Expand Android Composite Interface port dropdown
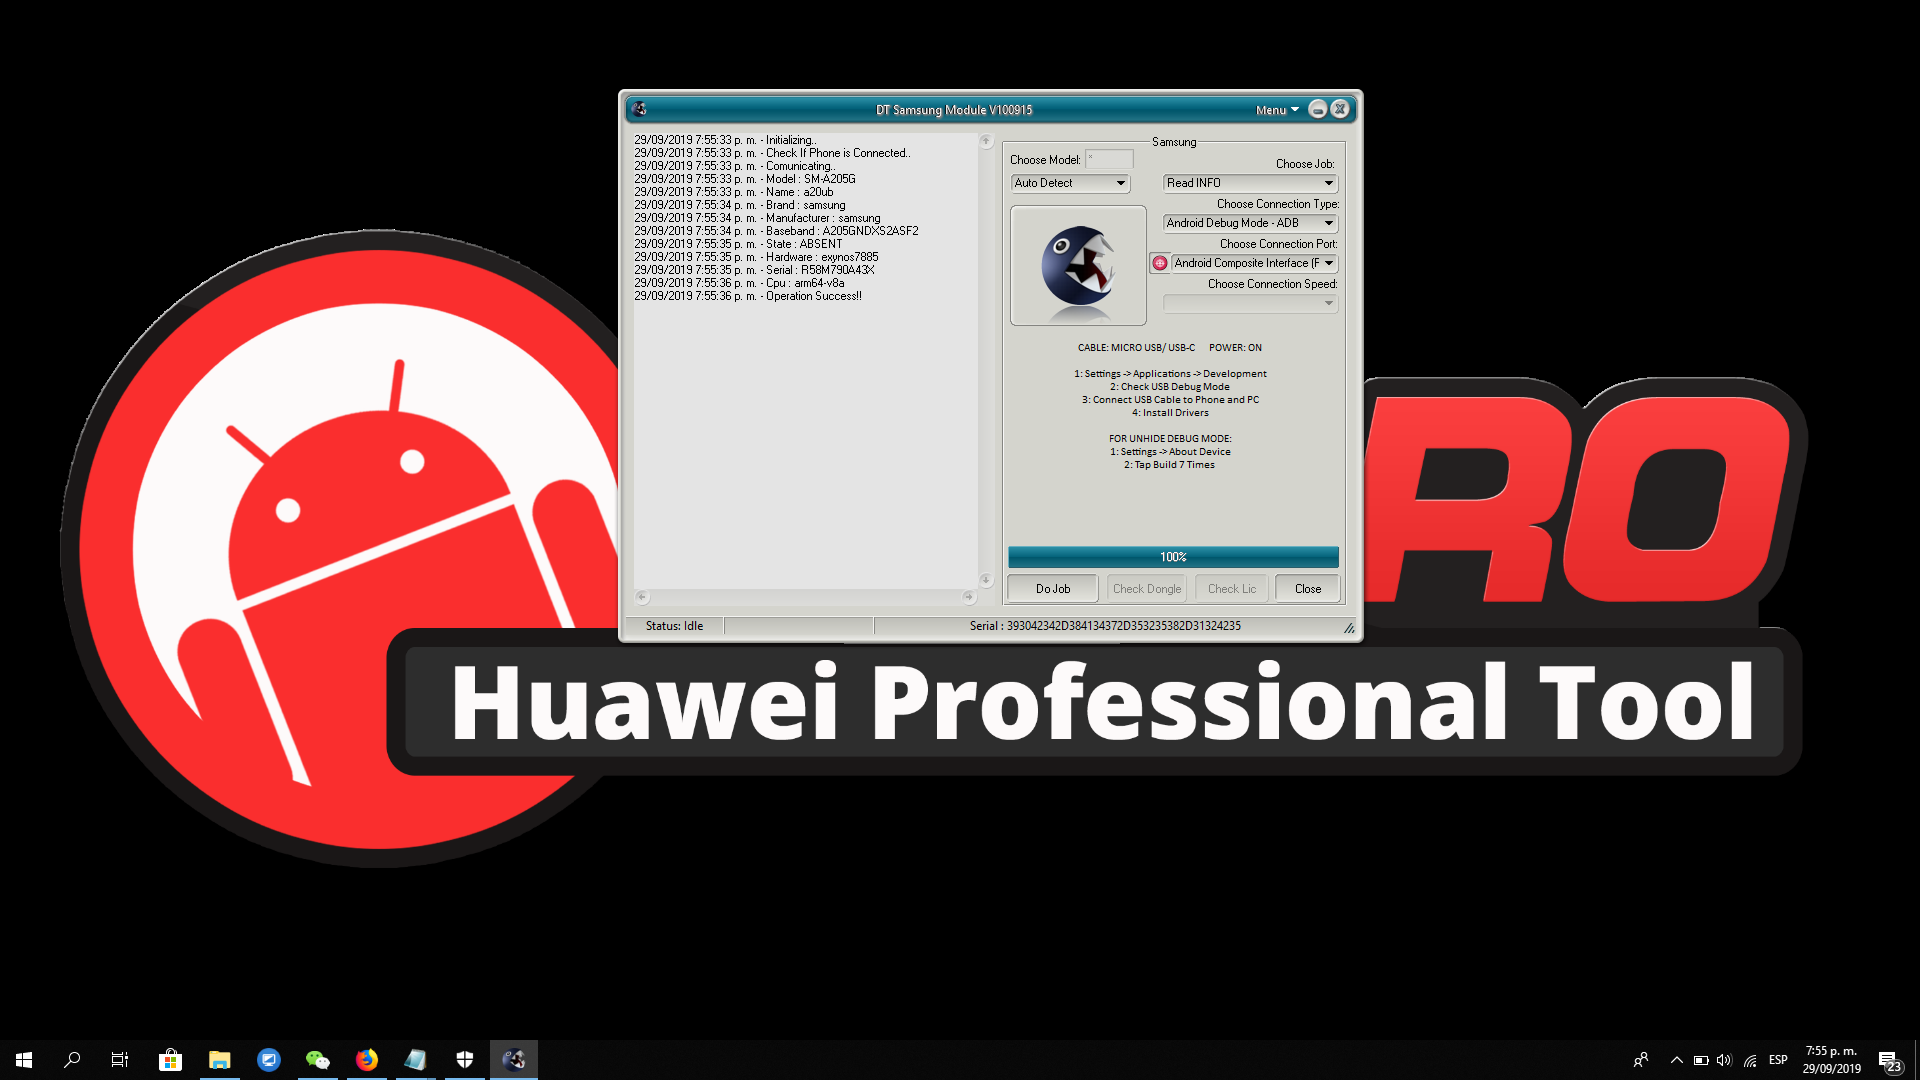Viewport: 1920px width, 1080px height. [1255, 263]
